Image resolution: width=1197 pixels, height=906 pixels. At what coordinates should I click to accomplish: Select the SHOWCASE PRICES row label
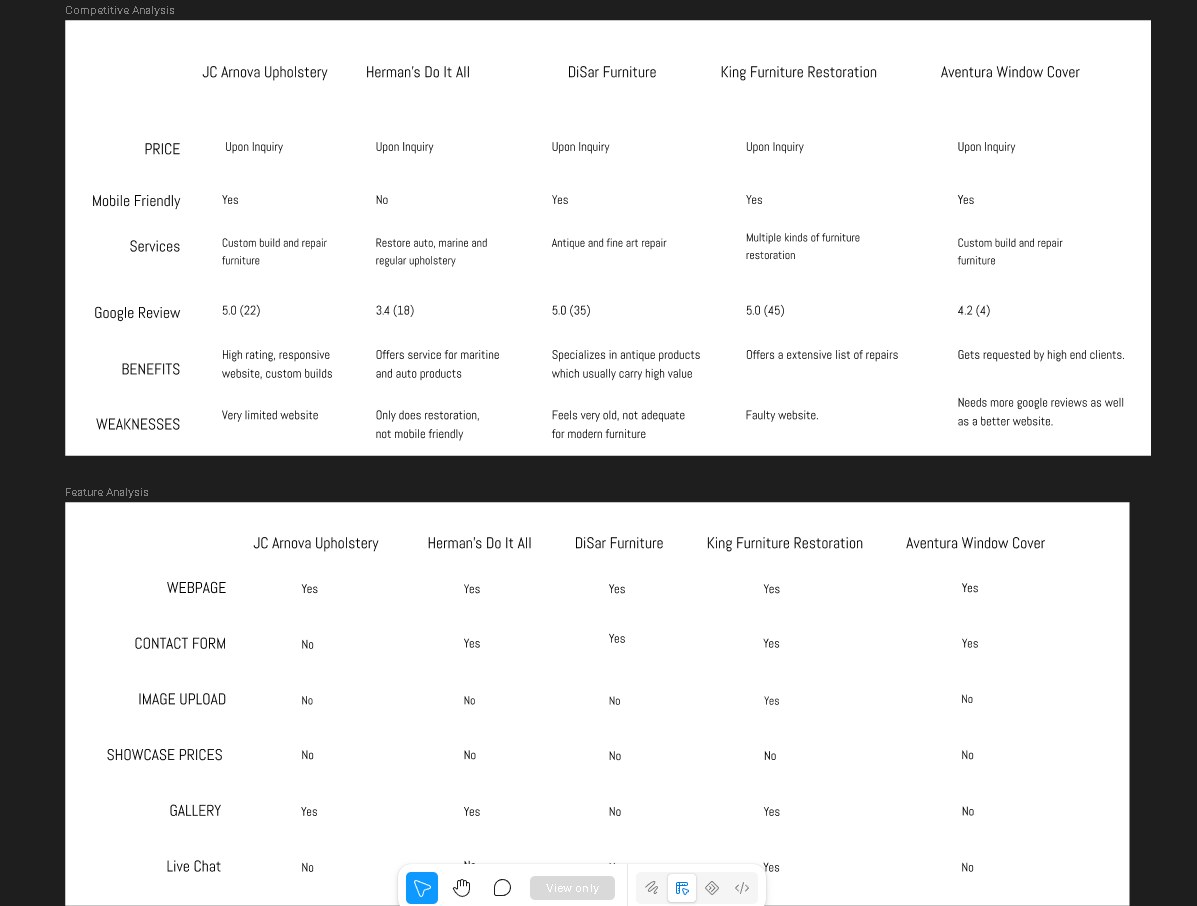[x=165, y=755]
